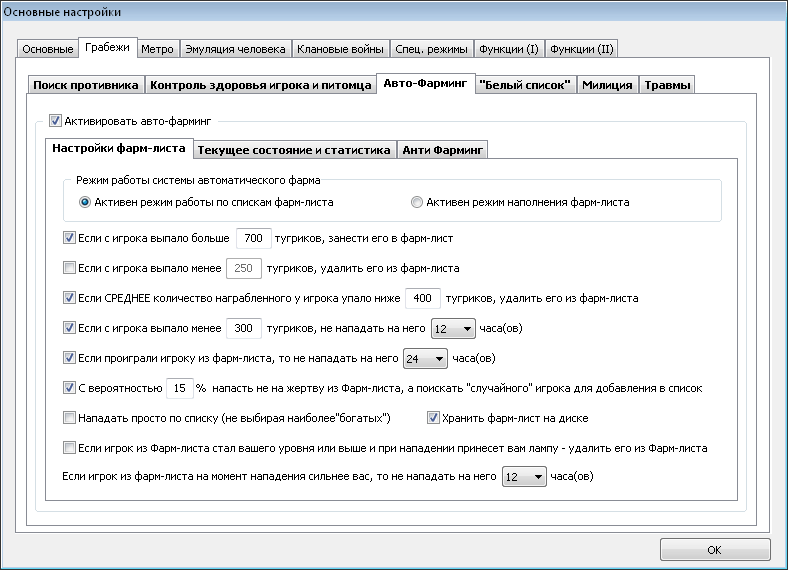Enable checkbox for removal below 250 тугриков
Image resolution: width=788 pixels, height=570 pixels.
pos(69,268)
